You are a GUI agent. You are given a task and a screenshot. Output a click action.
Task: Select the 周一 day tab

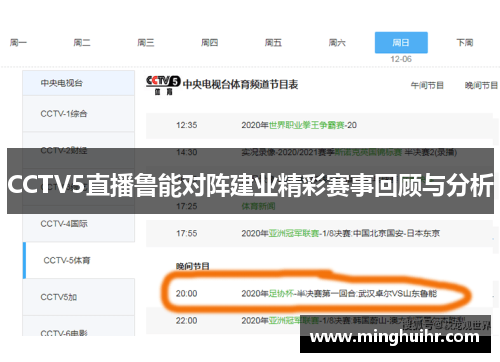tap(18, 43)
